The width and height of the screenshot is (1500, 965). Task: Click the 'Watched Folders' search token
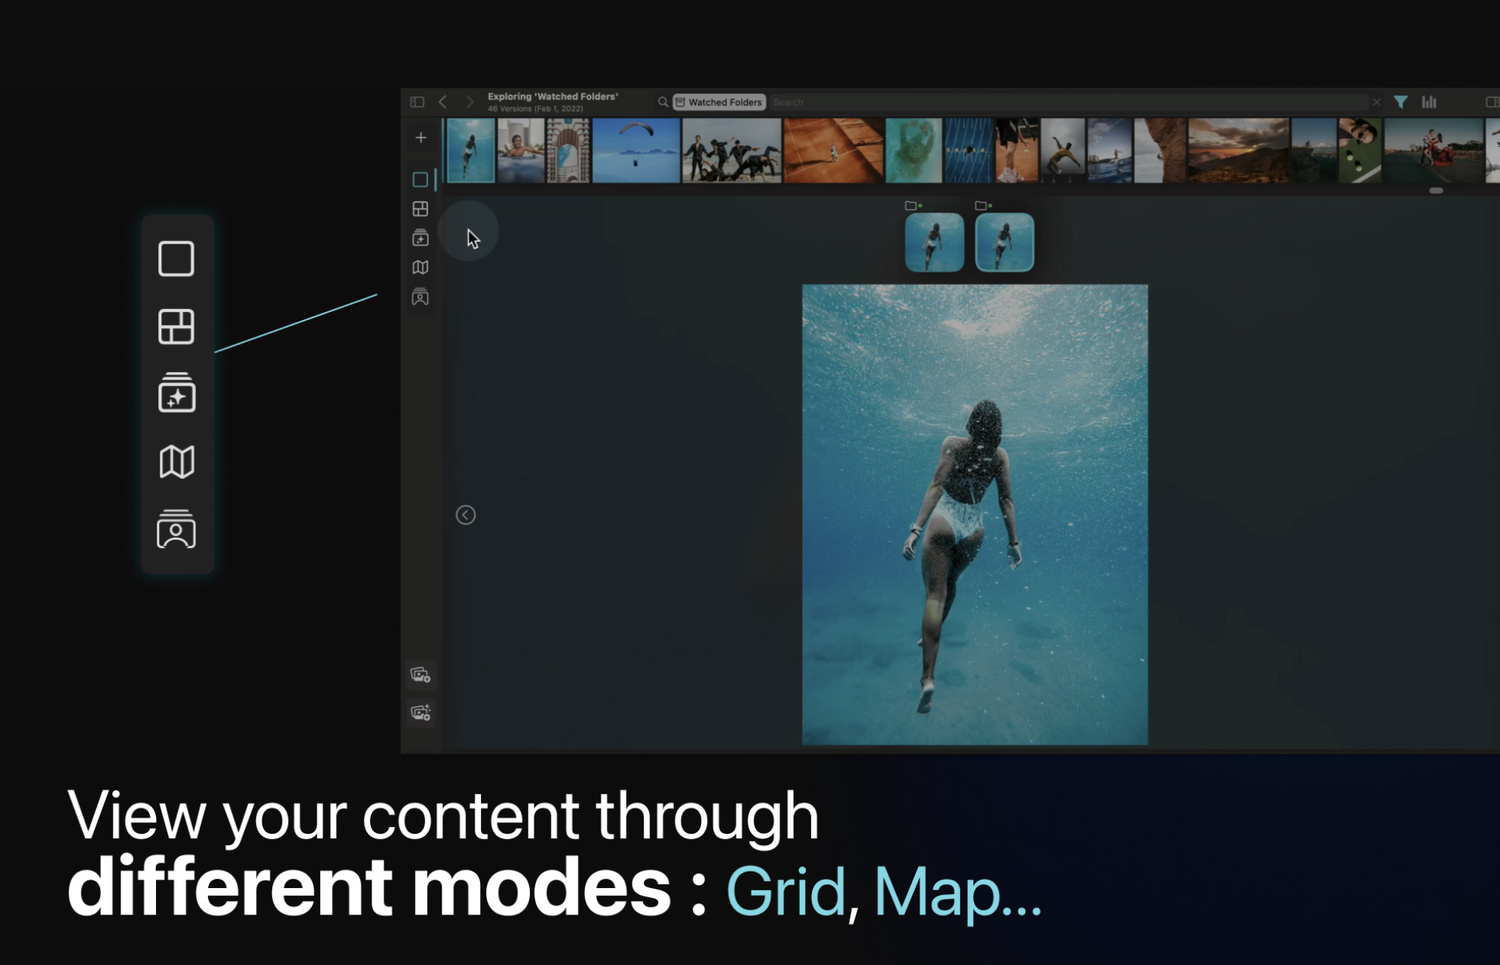click(x=719, y=102)
